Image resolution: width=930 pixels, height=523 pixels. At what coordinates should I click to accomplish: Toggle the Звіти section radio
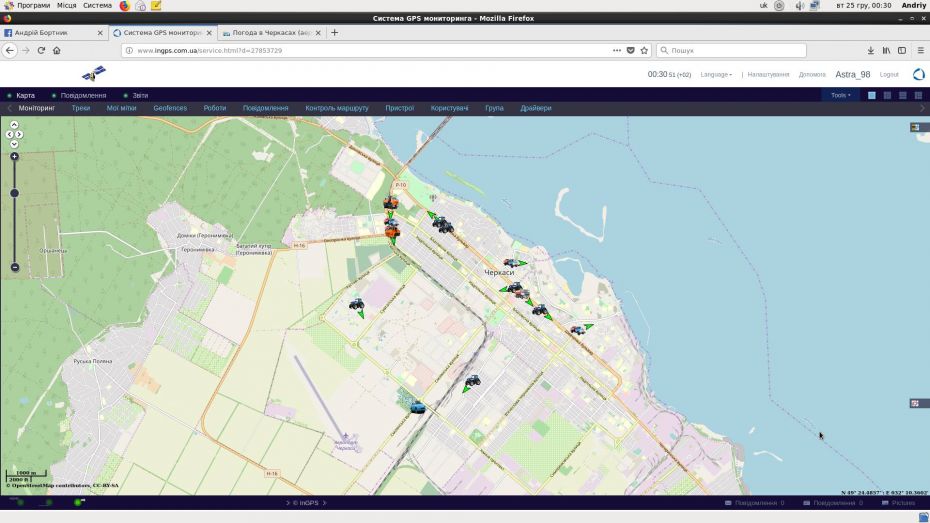click(125, 95)
